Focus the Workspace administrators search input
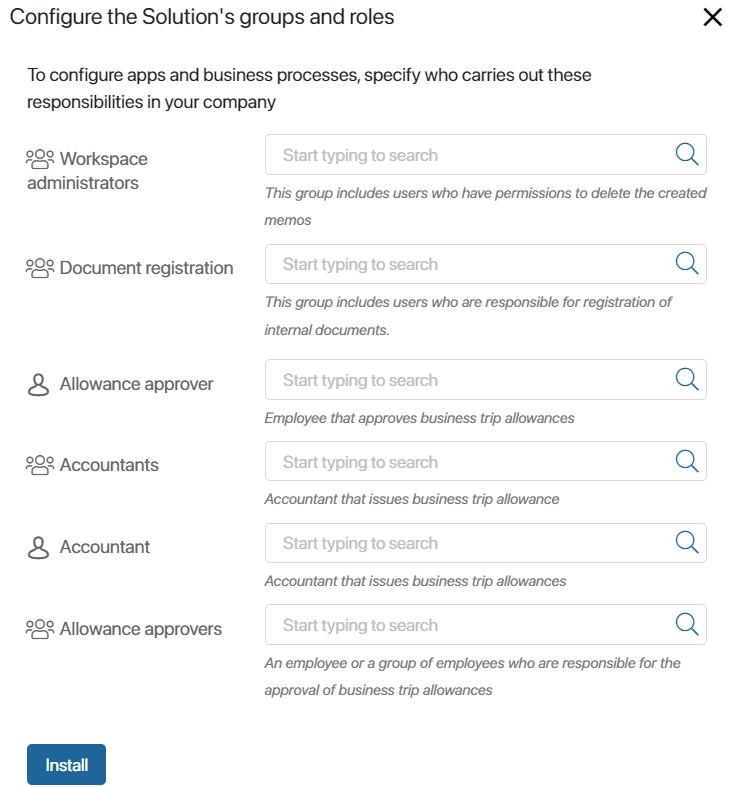 [485, 155]
